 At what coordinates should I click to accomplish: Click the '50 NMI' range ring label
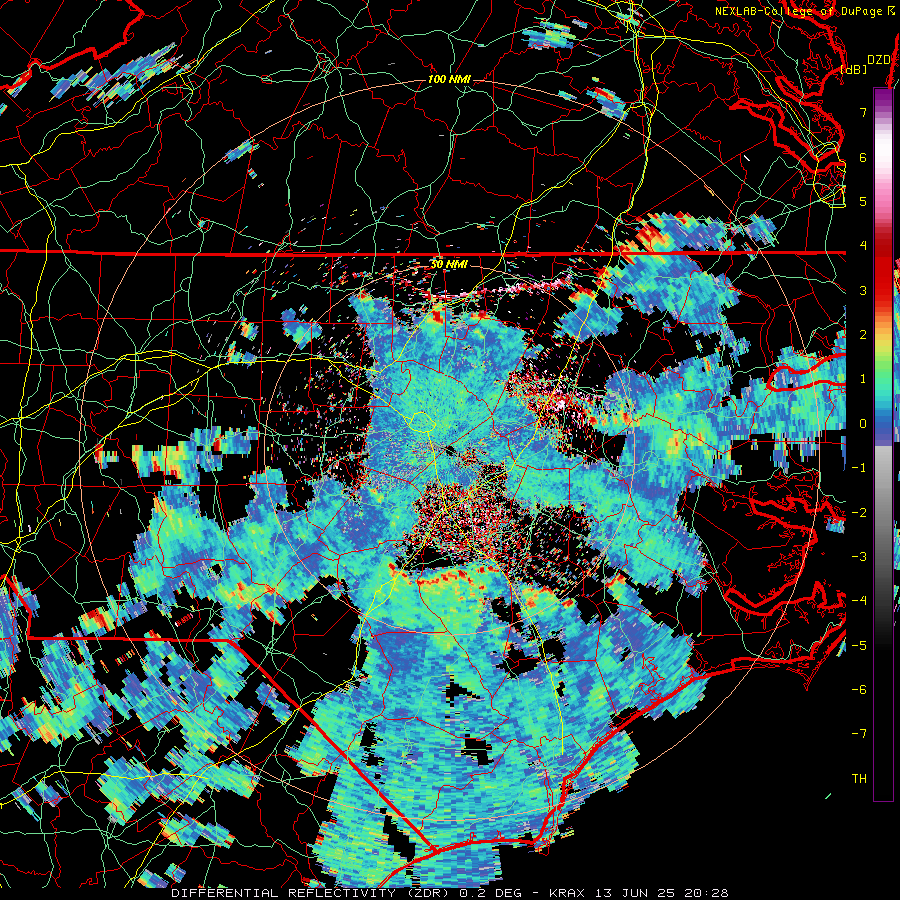point(449,264)
